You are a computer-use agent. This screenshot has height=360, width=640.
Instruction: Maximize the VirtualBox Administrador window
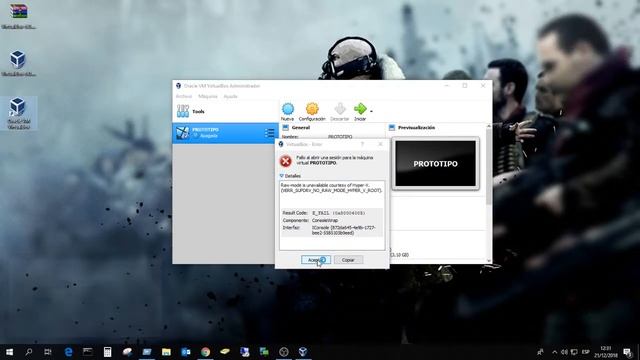point(465,86)
